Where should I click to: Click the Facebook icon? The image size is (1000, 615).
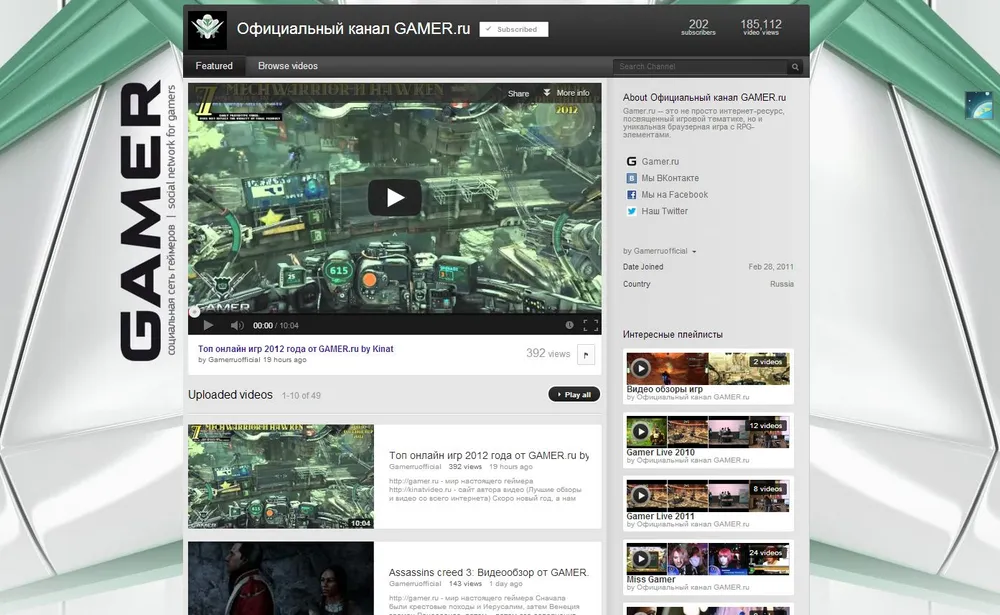[631, 195]
